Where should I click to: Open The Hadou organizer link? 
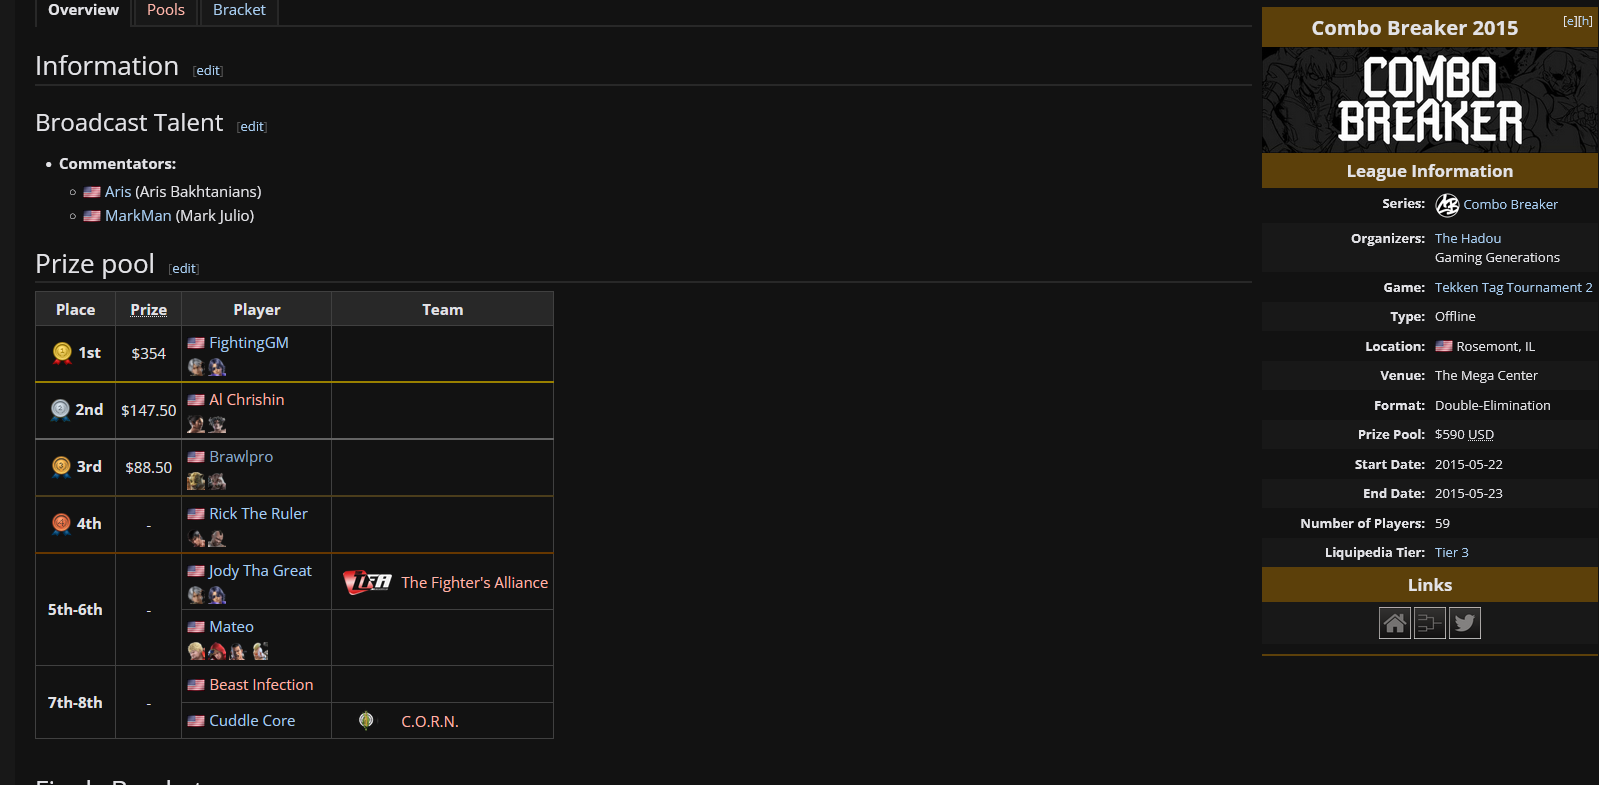pos(1468,239)
